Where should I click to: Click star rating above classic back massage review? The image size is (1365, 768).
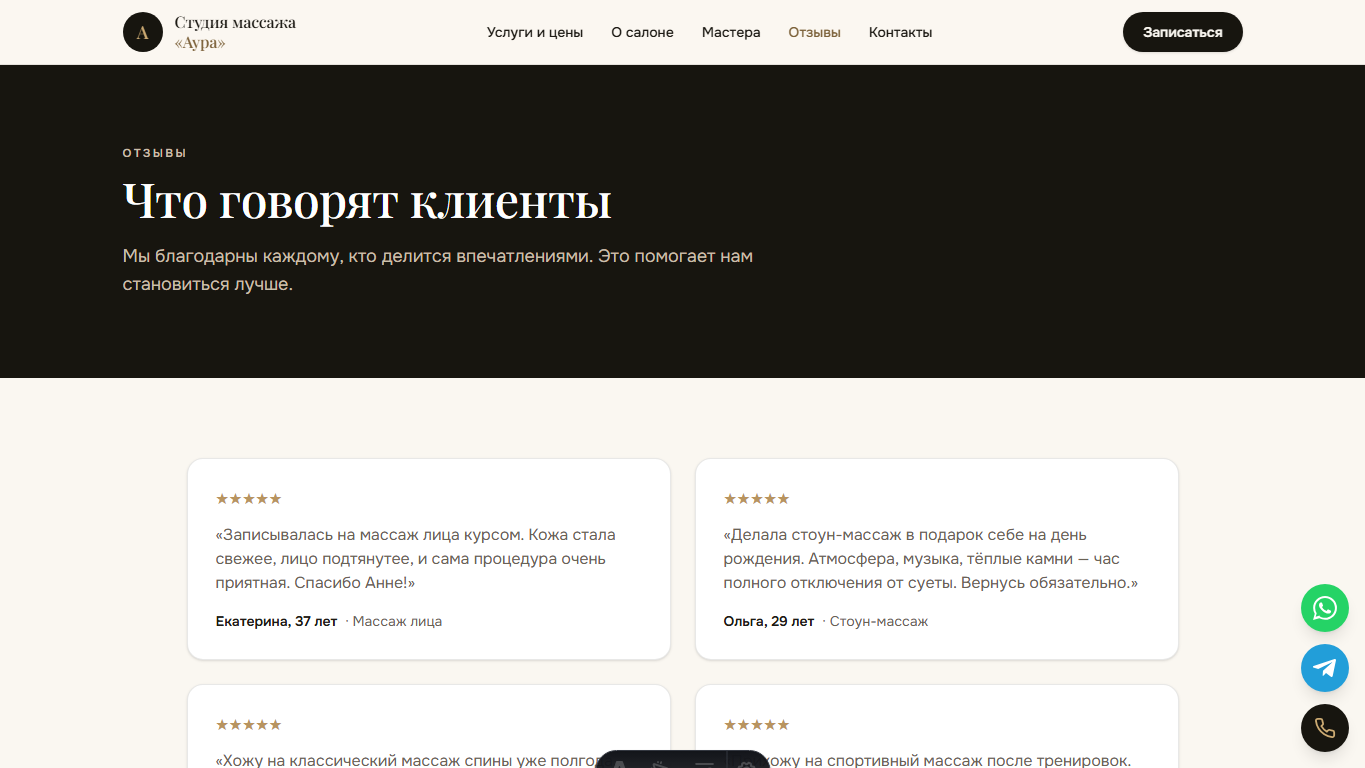click(249, 725)
